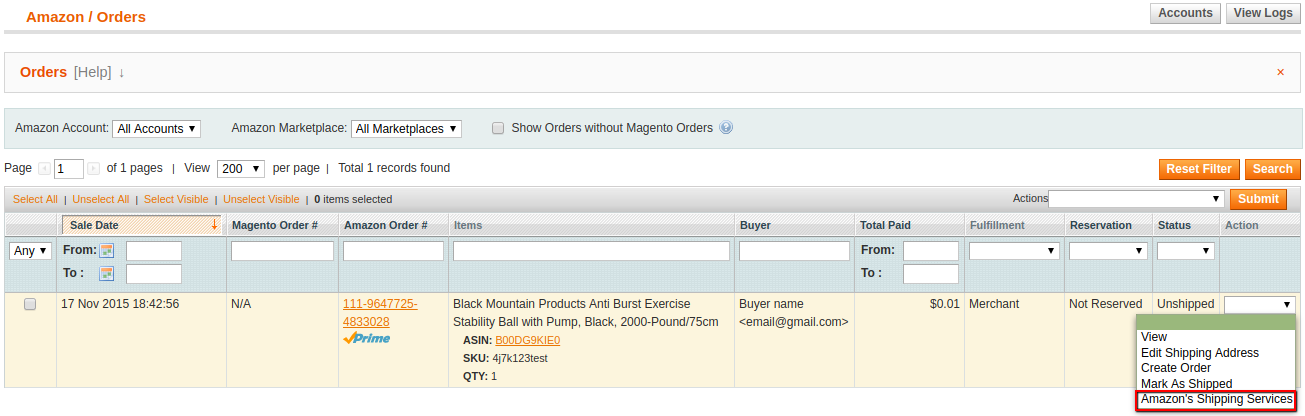Focus Sale Date From input field
The width and height of the screenshot is (1305, 416).
coord(154,251)
